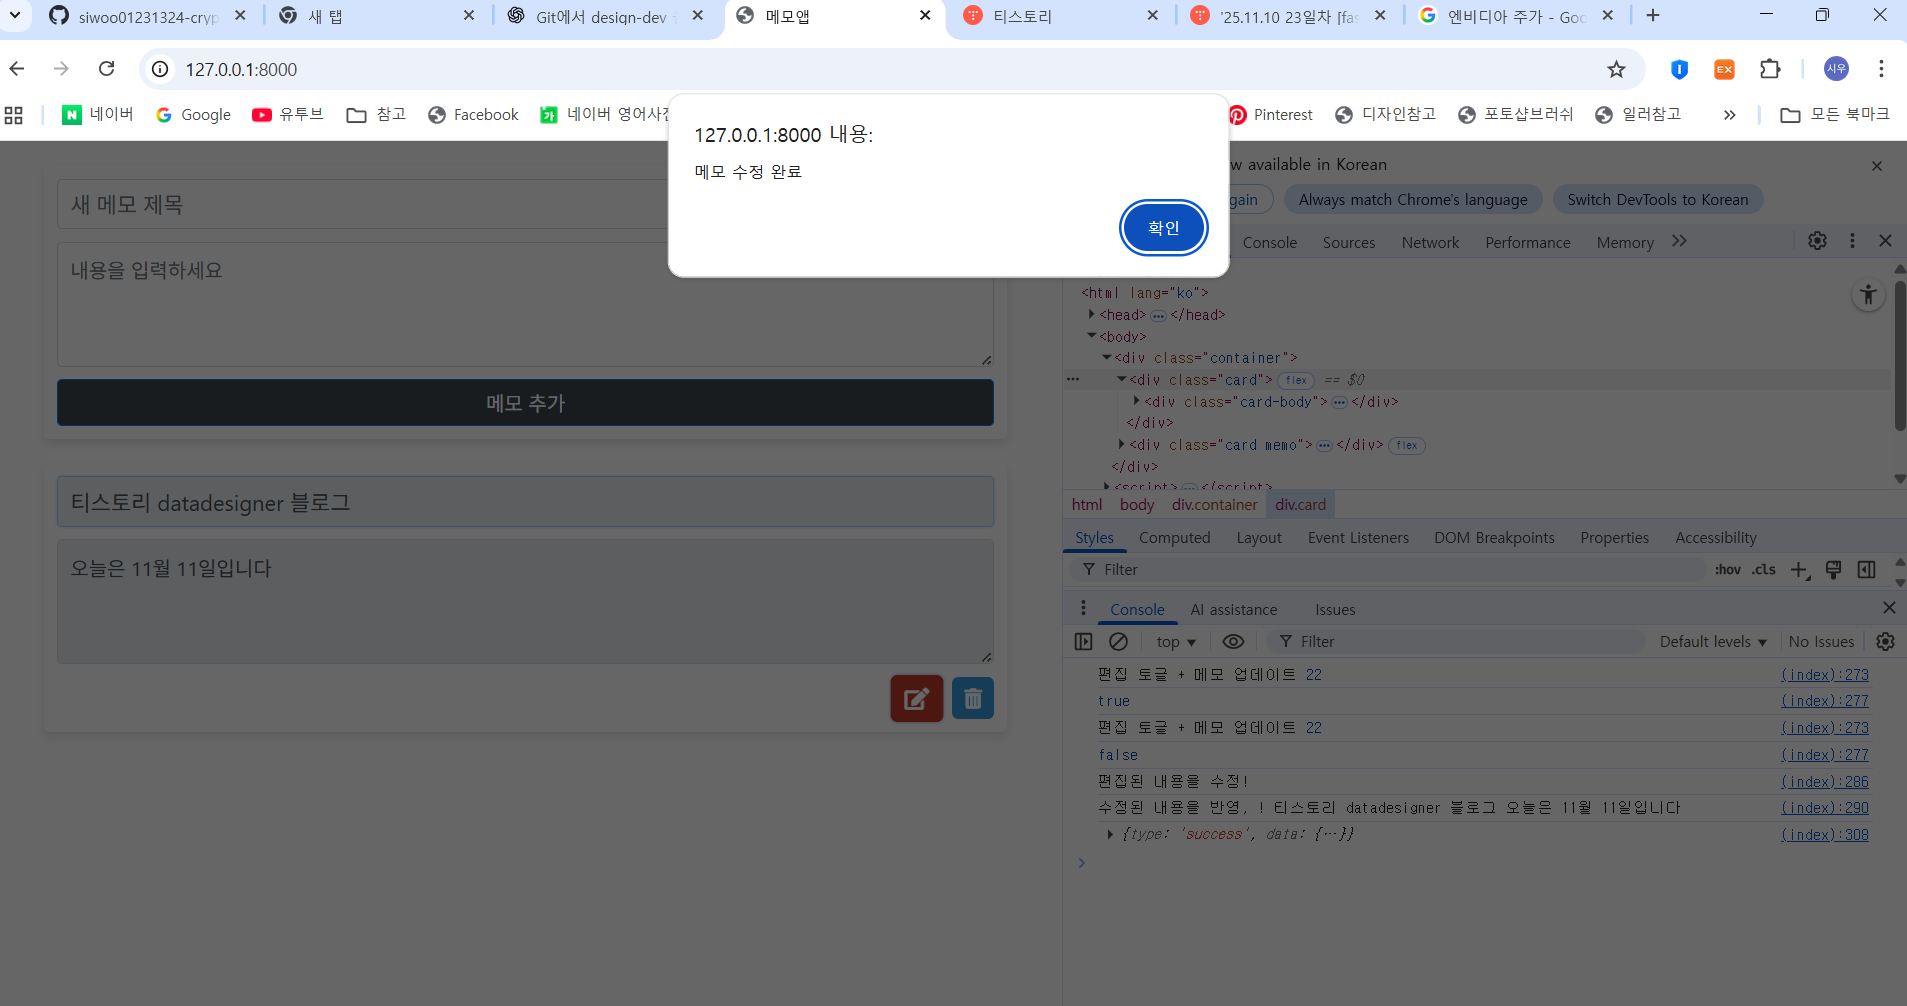Click Always match Chrome's language button
The height and width of the screenshot is (1006, 1907).
1412,200
